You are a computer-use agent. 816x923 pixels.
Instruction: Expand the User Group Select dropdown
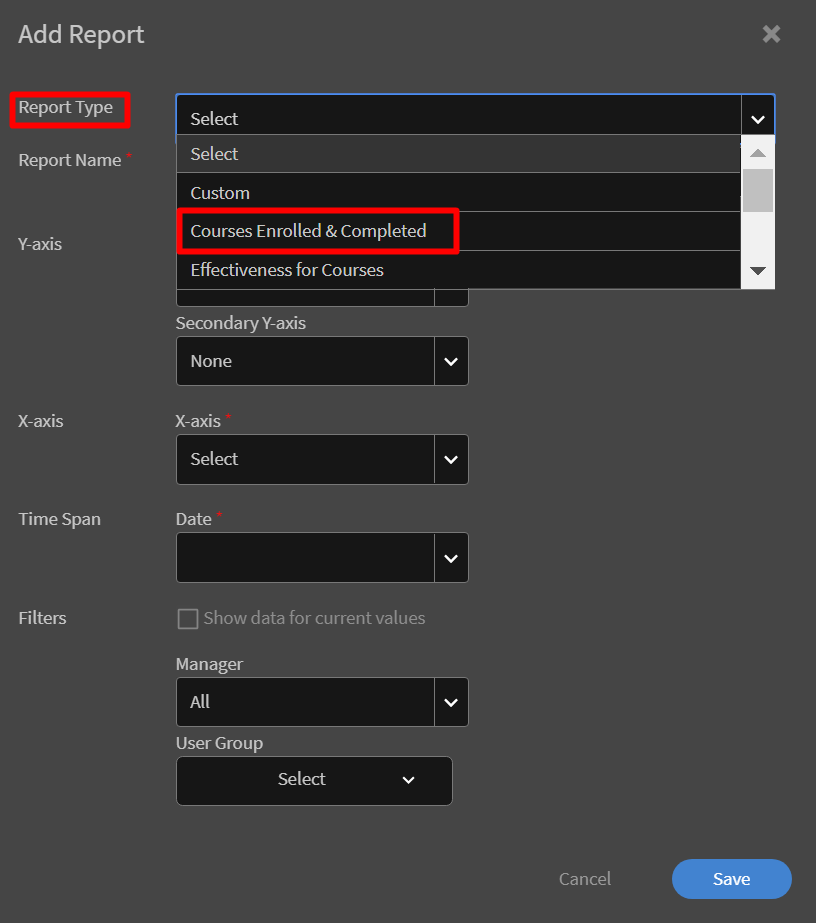pos(314,780)
